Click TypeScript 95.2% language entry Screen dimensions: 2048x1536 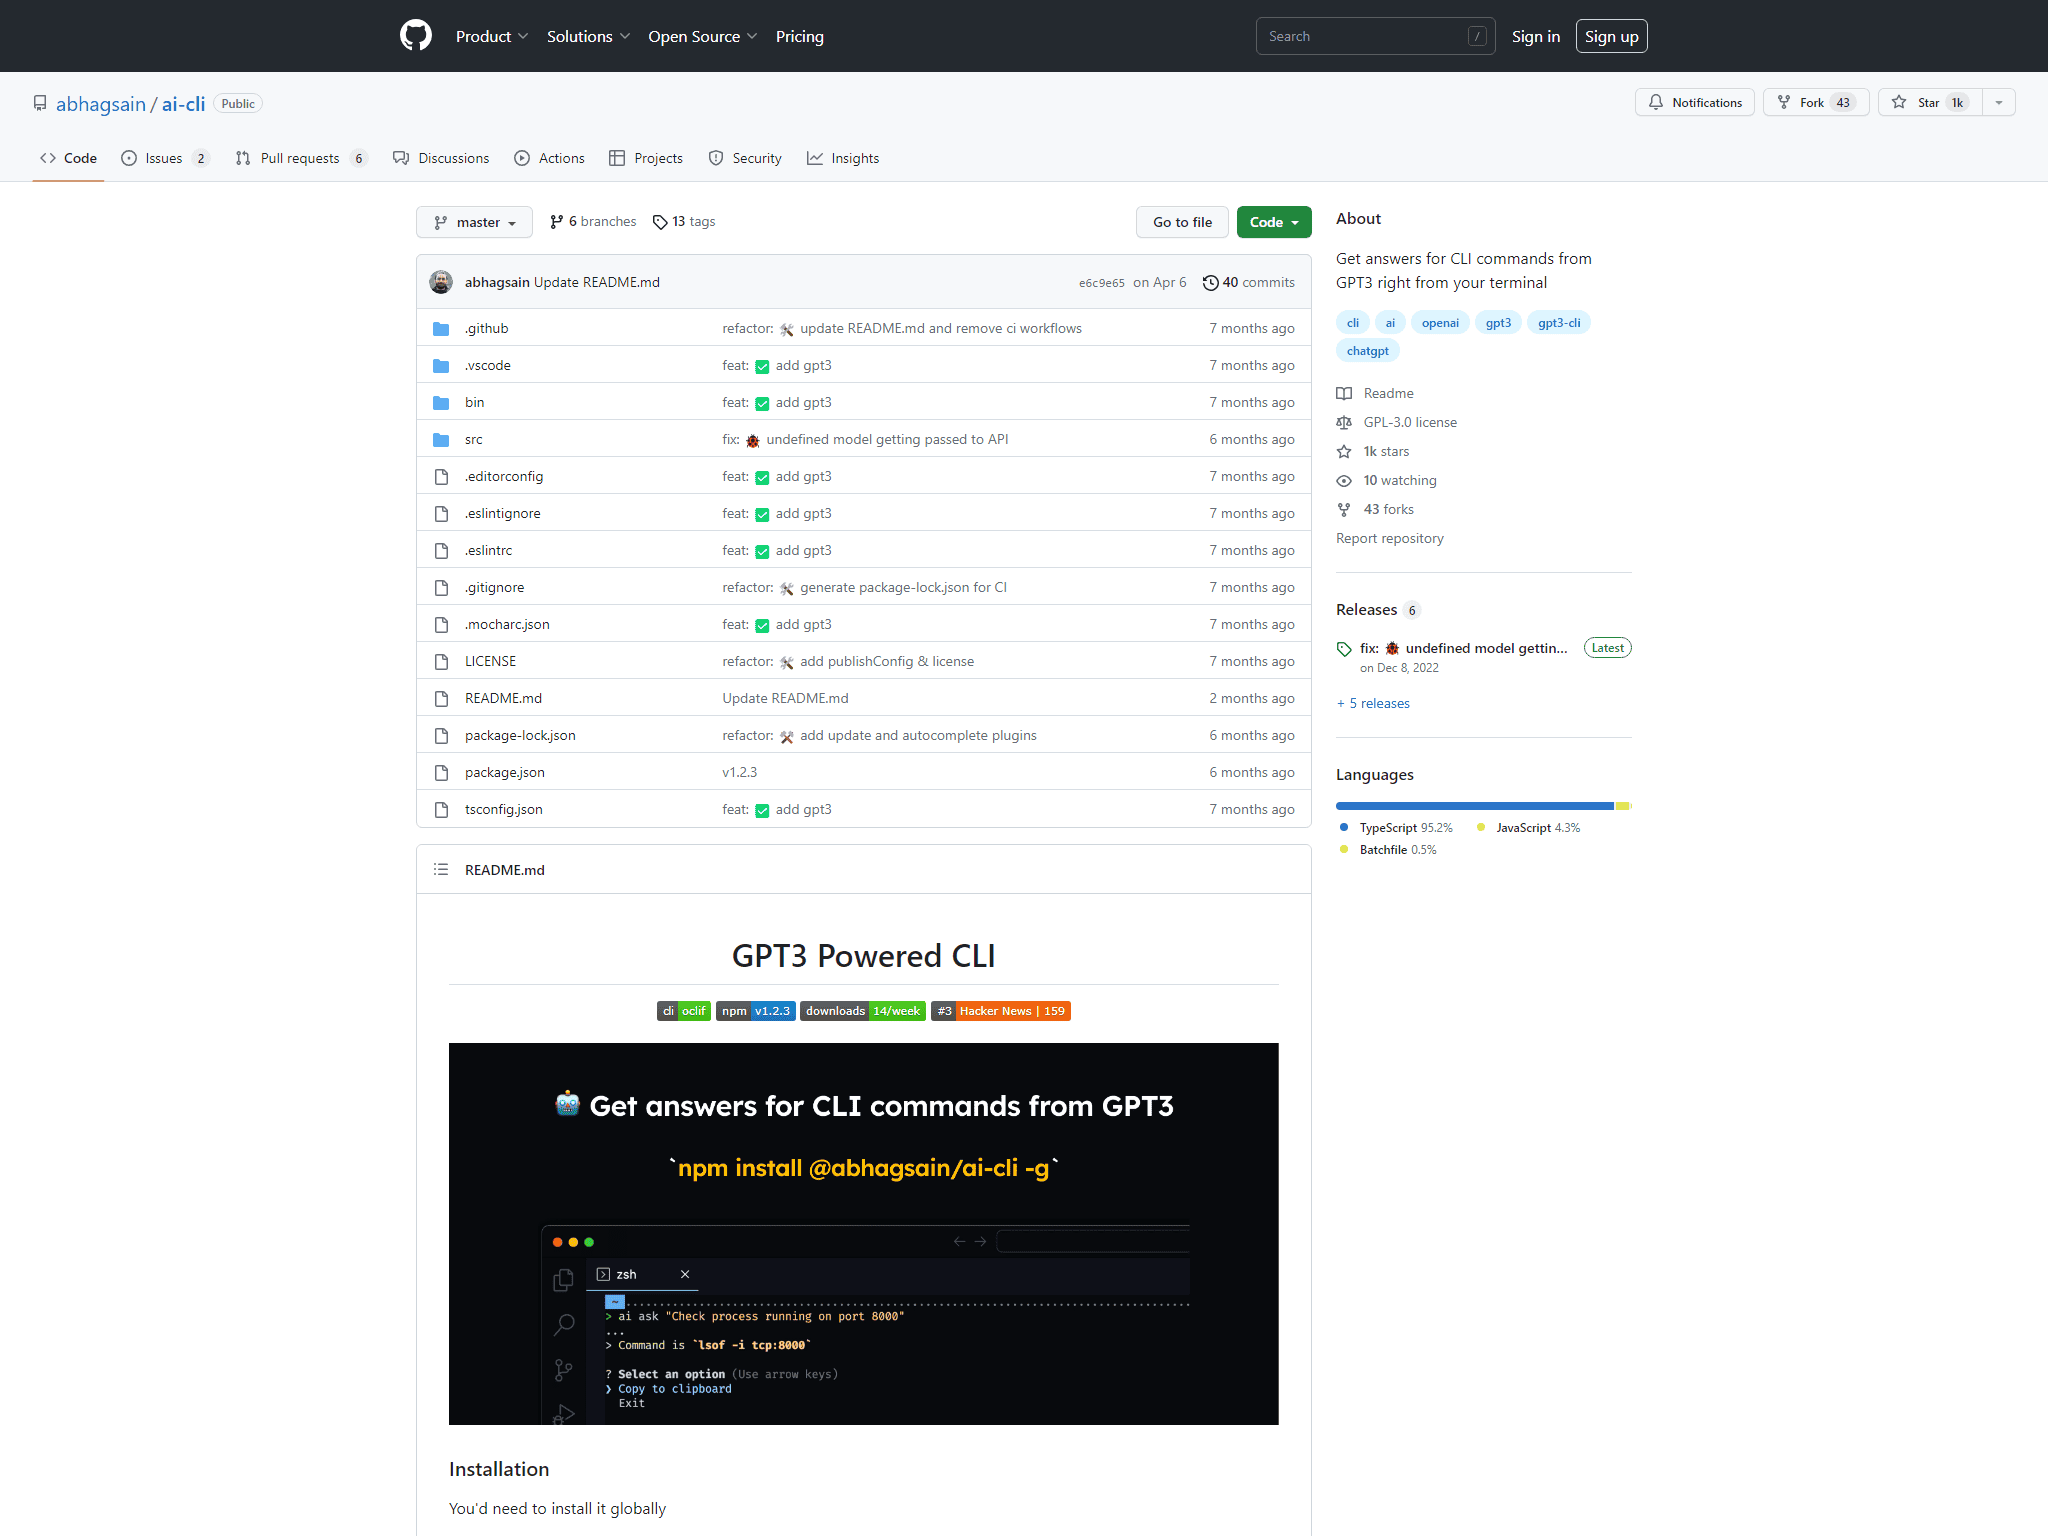tap(1396, 828)
